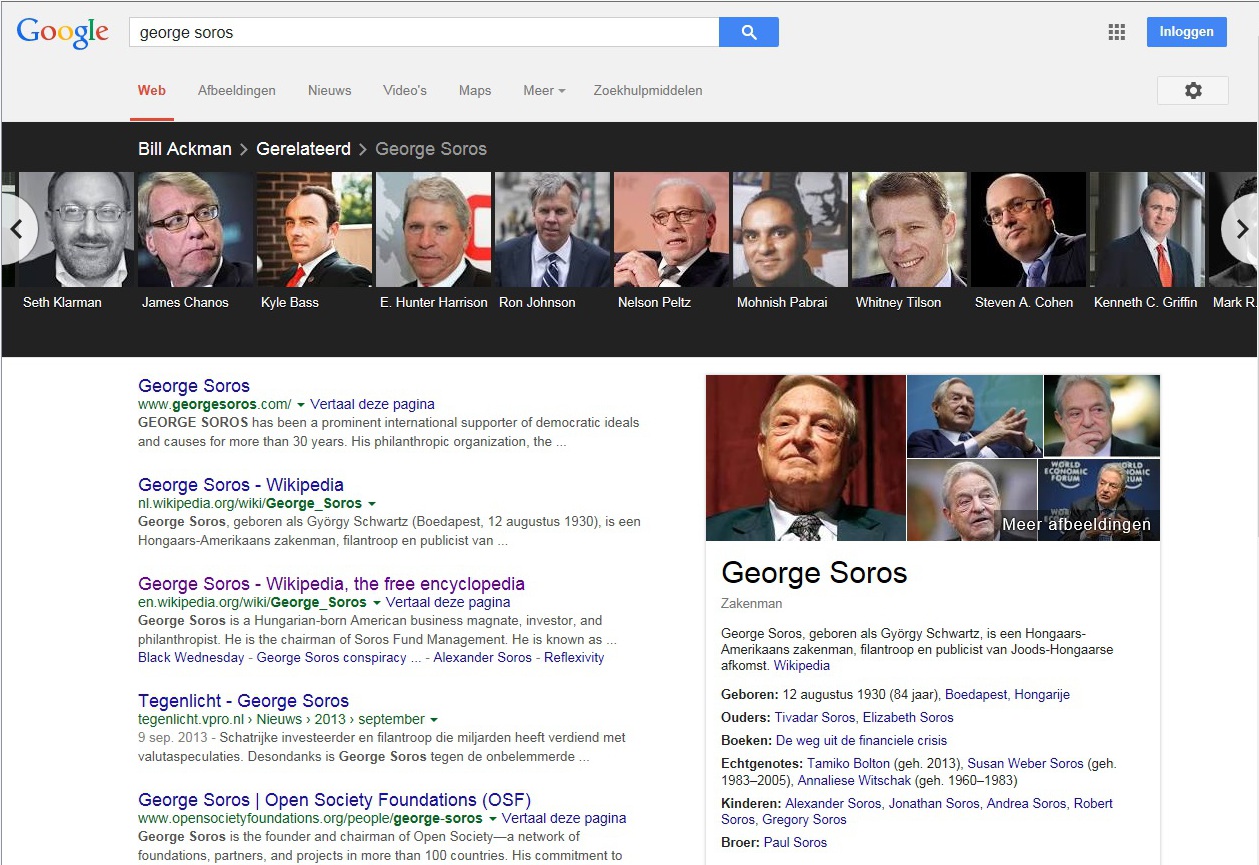
Task: Open the Video's tab
Action: tap(405, 90)
